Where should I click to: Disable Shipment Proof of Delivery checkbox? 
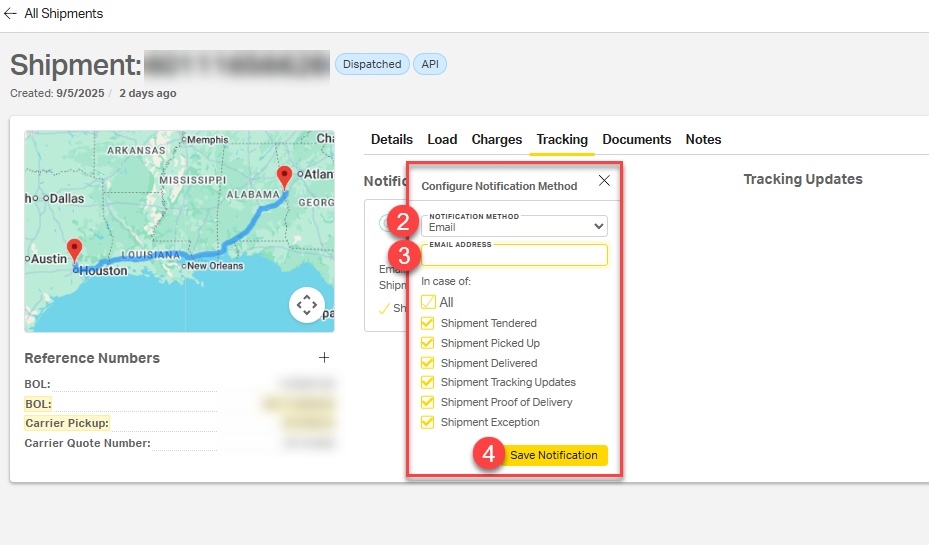[428, 402]
